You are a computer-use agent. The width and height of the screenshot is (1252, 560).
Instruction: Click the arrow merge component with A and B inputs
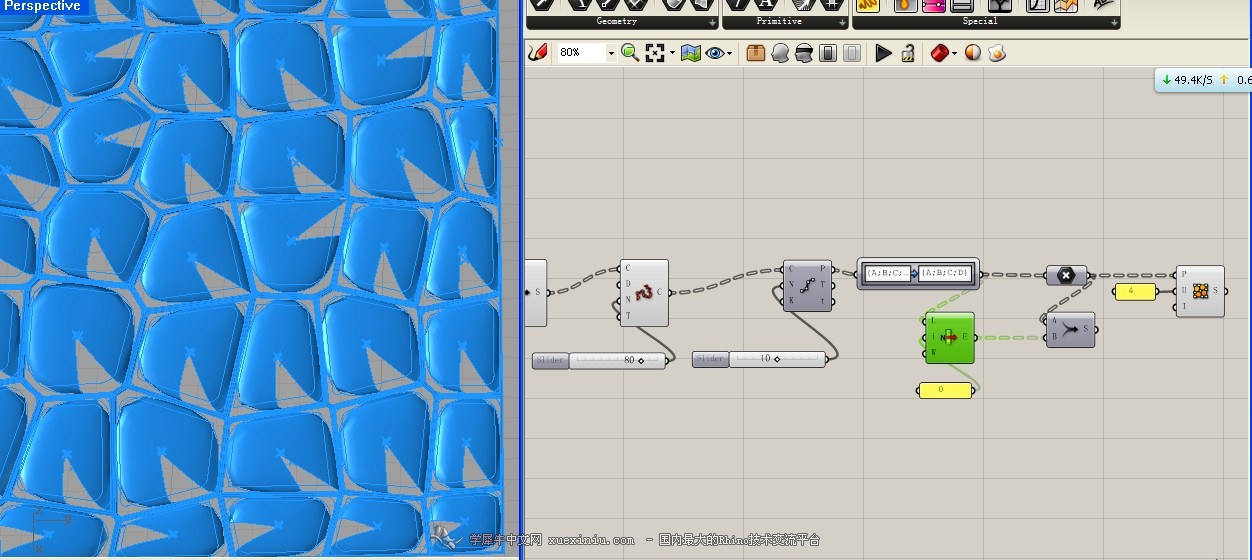point(1070,329)
